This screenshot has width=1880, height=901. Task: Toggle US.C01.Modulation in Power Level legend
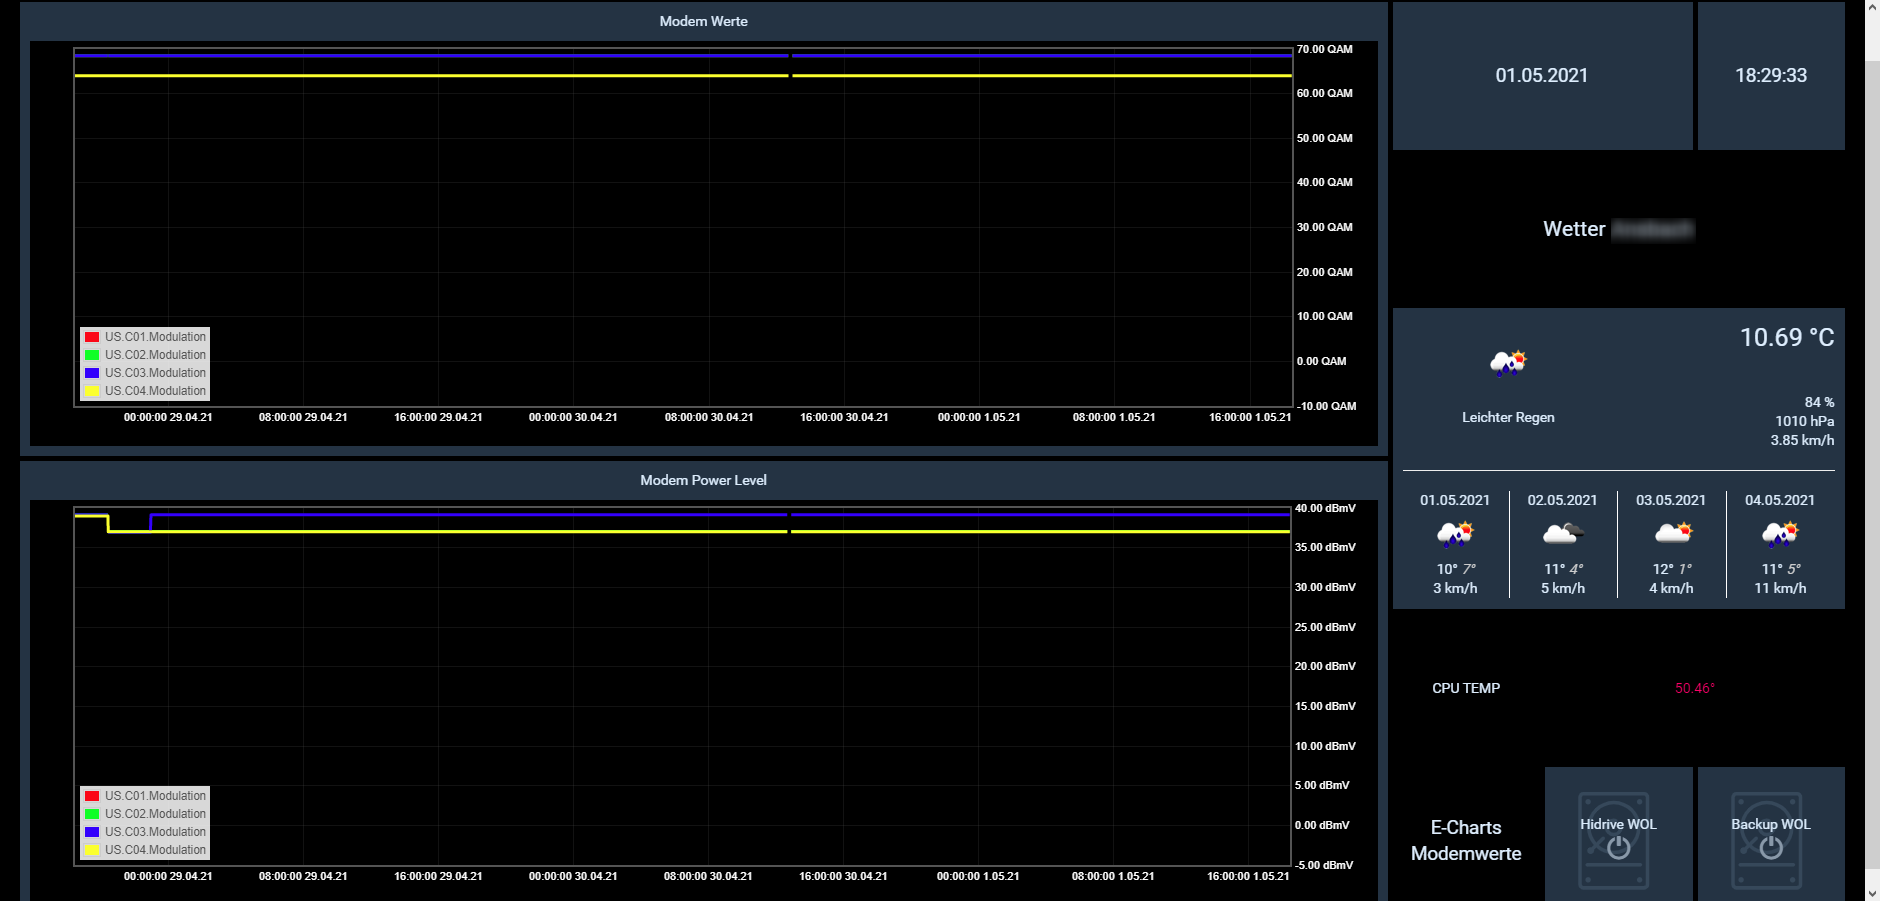(x=145, y=796)
